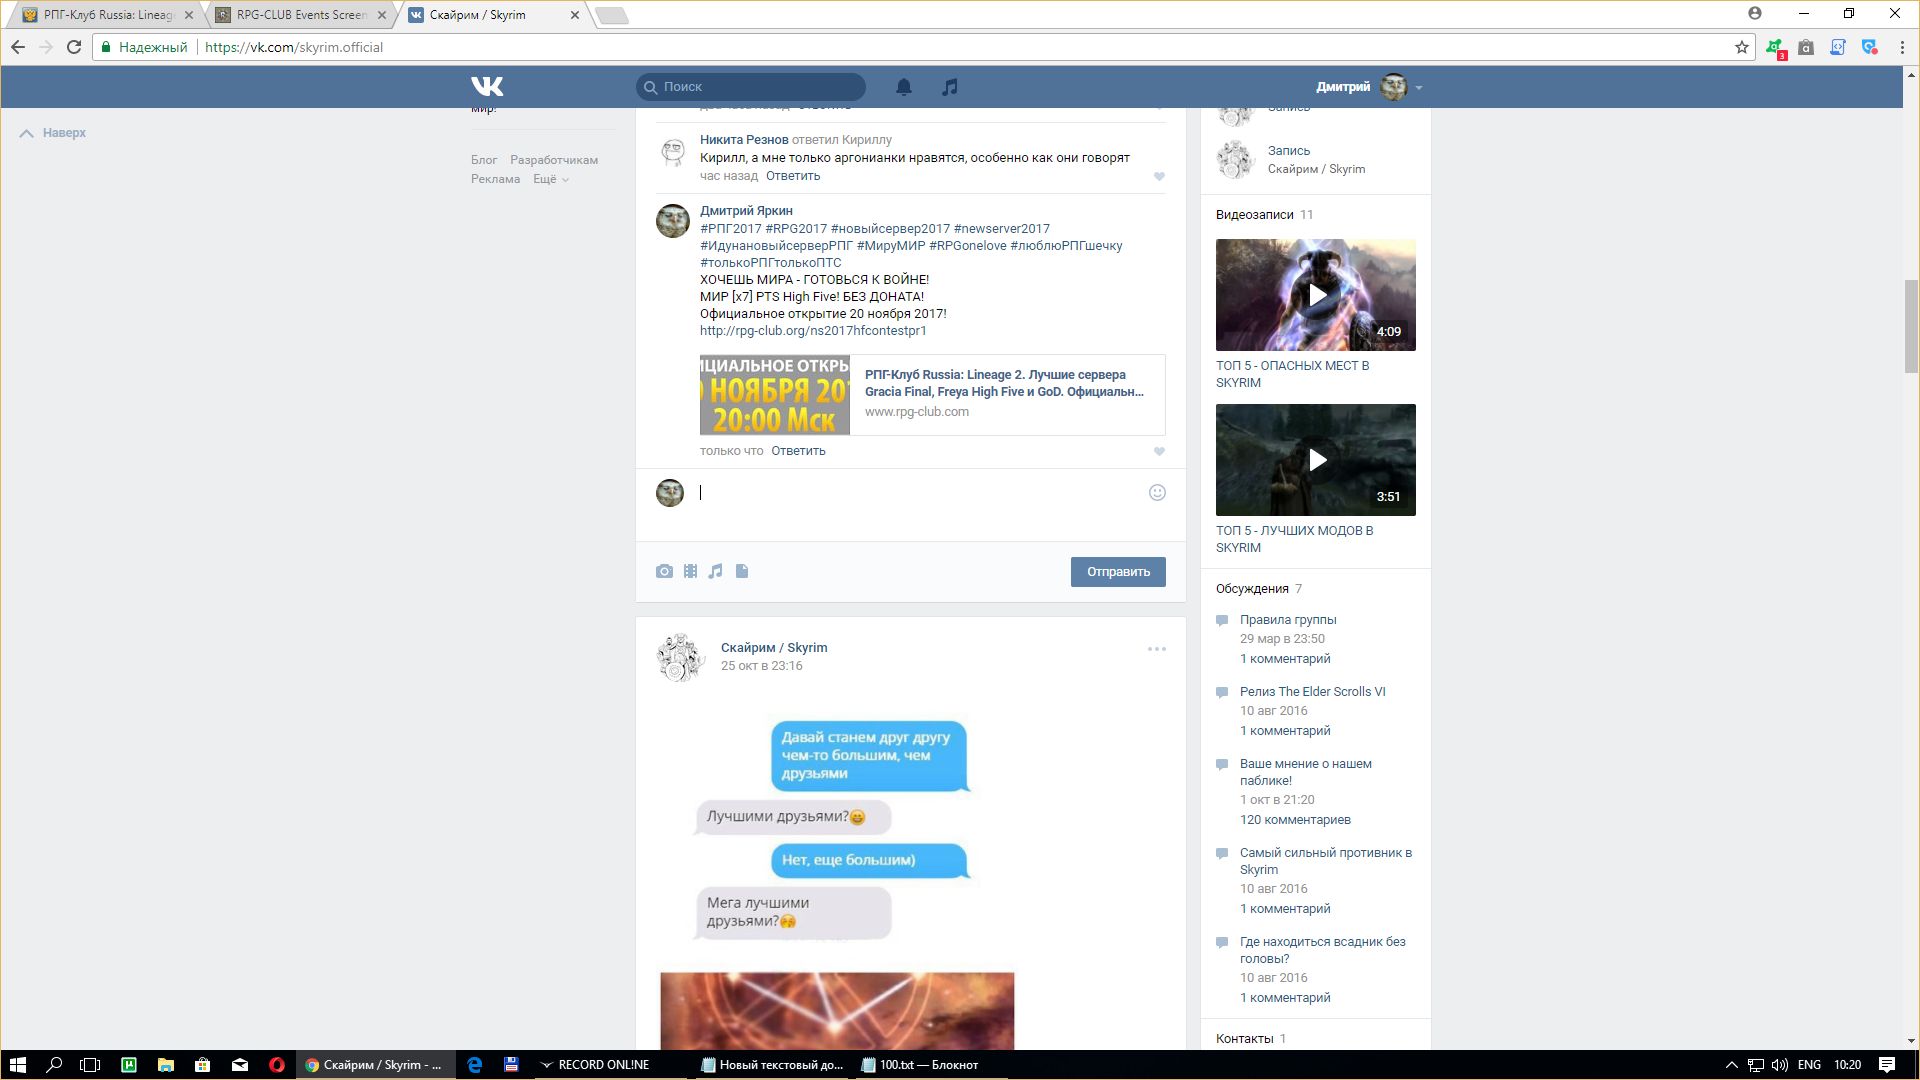Play the ТОП 5 - ОПАСНЫХ МЕСТ video

(1316, 295)
